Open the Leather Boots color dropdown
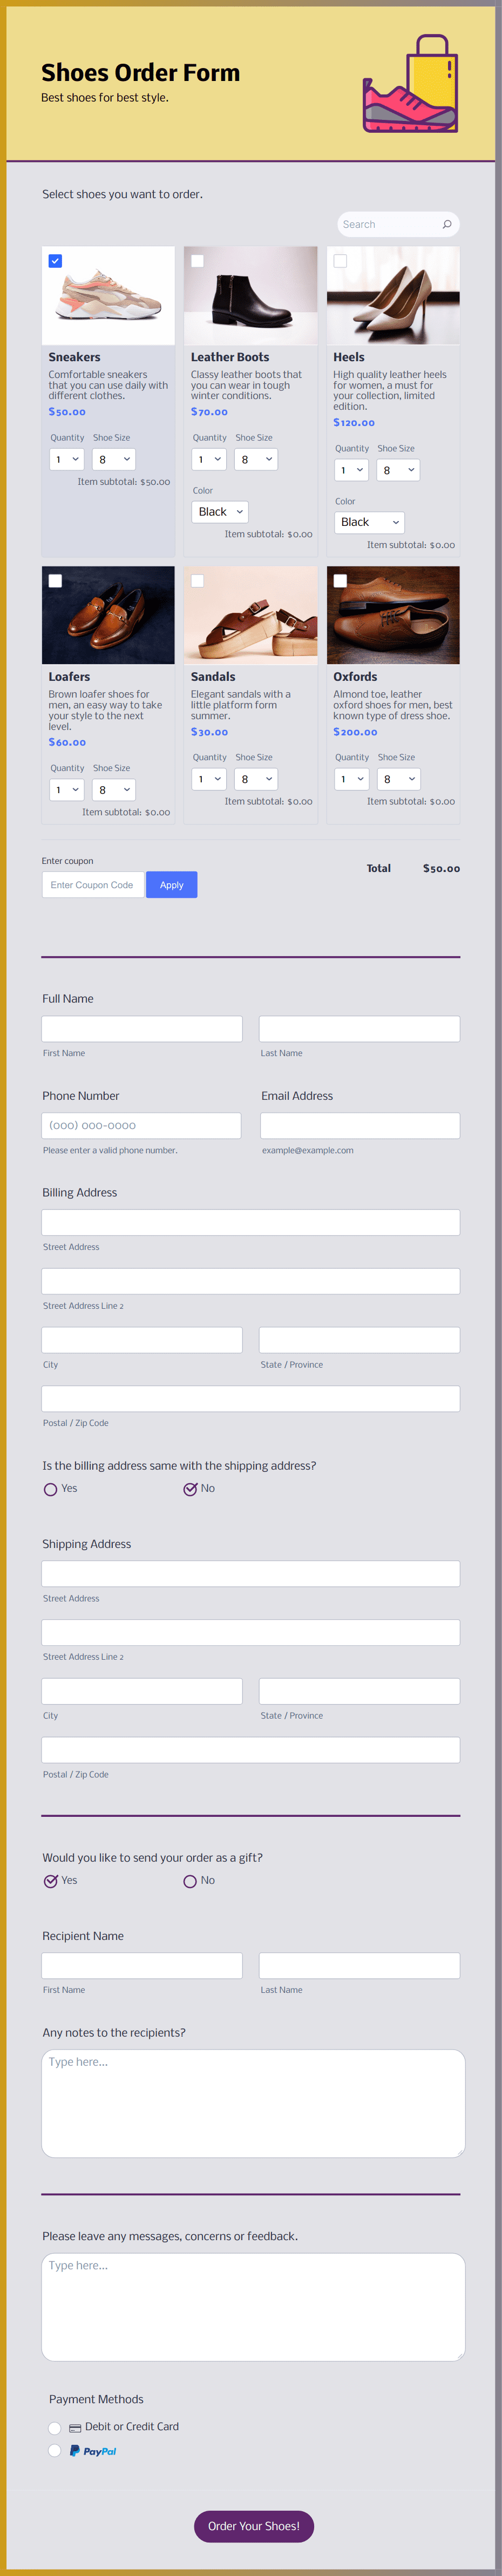This screenshot has height=2576, width=502. [x=219, y=511]
